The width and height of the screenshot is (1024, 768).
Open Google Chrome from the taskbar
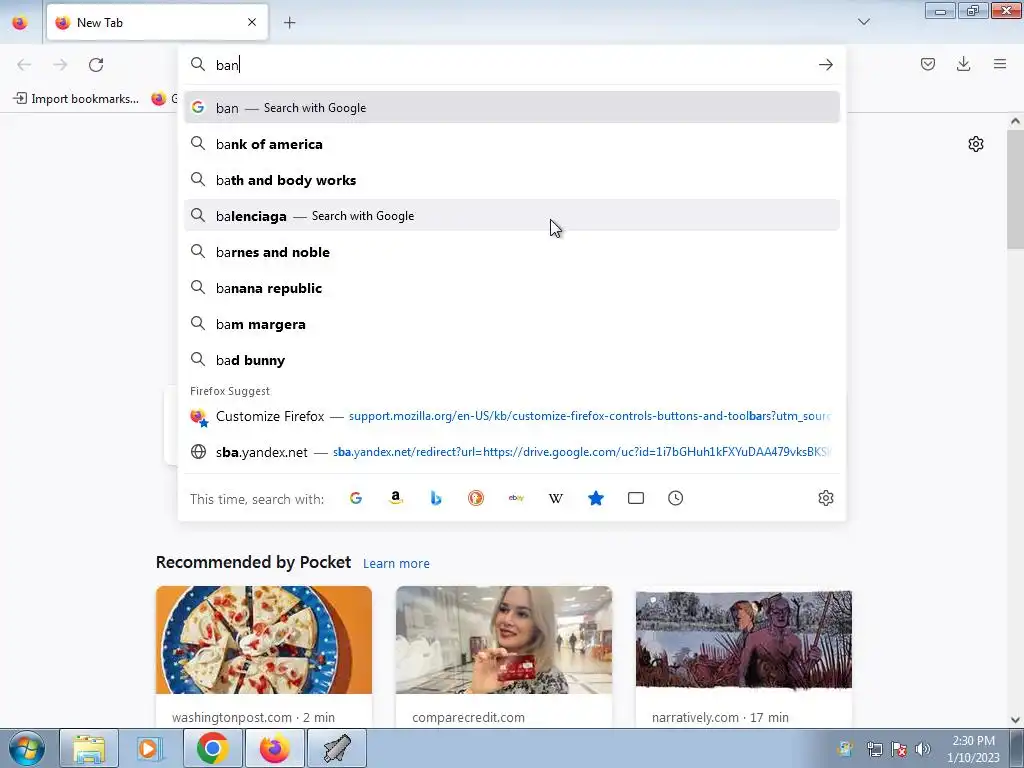pos(212,748)
